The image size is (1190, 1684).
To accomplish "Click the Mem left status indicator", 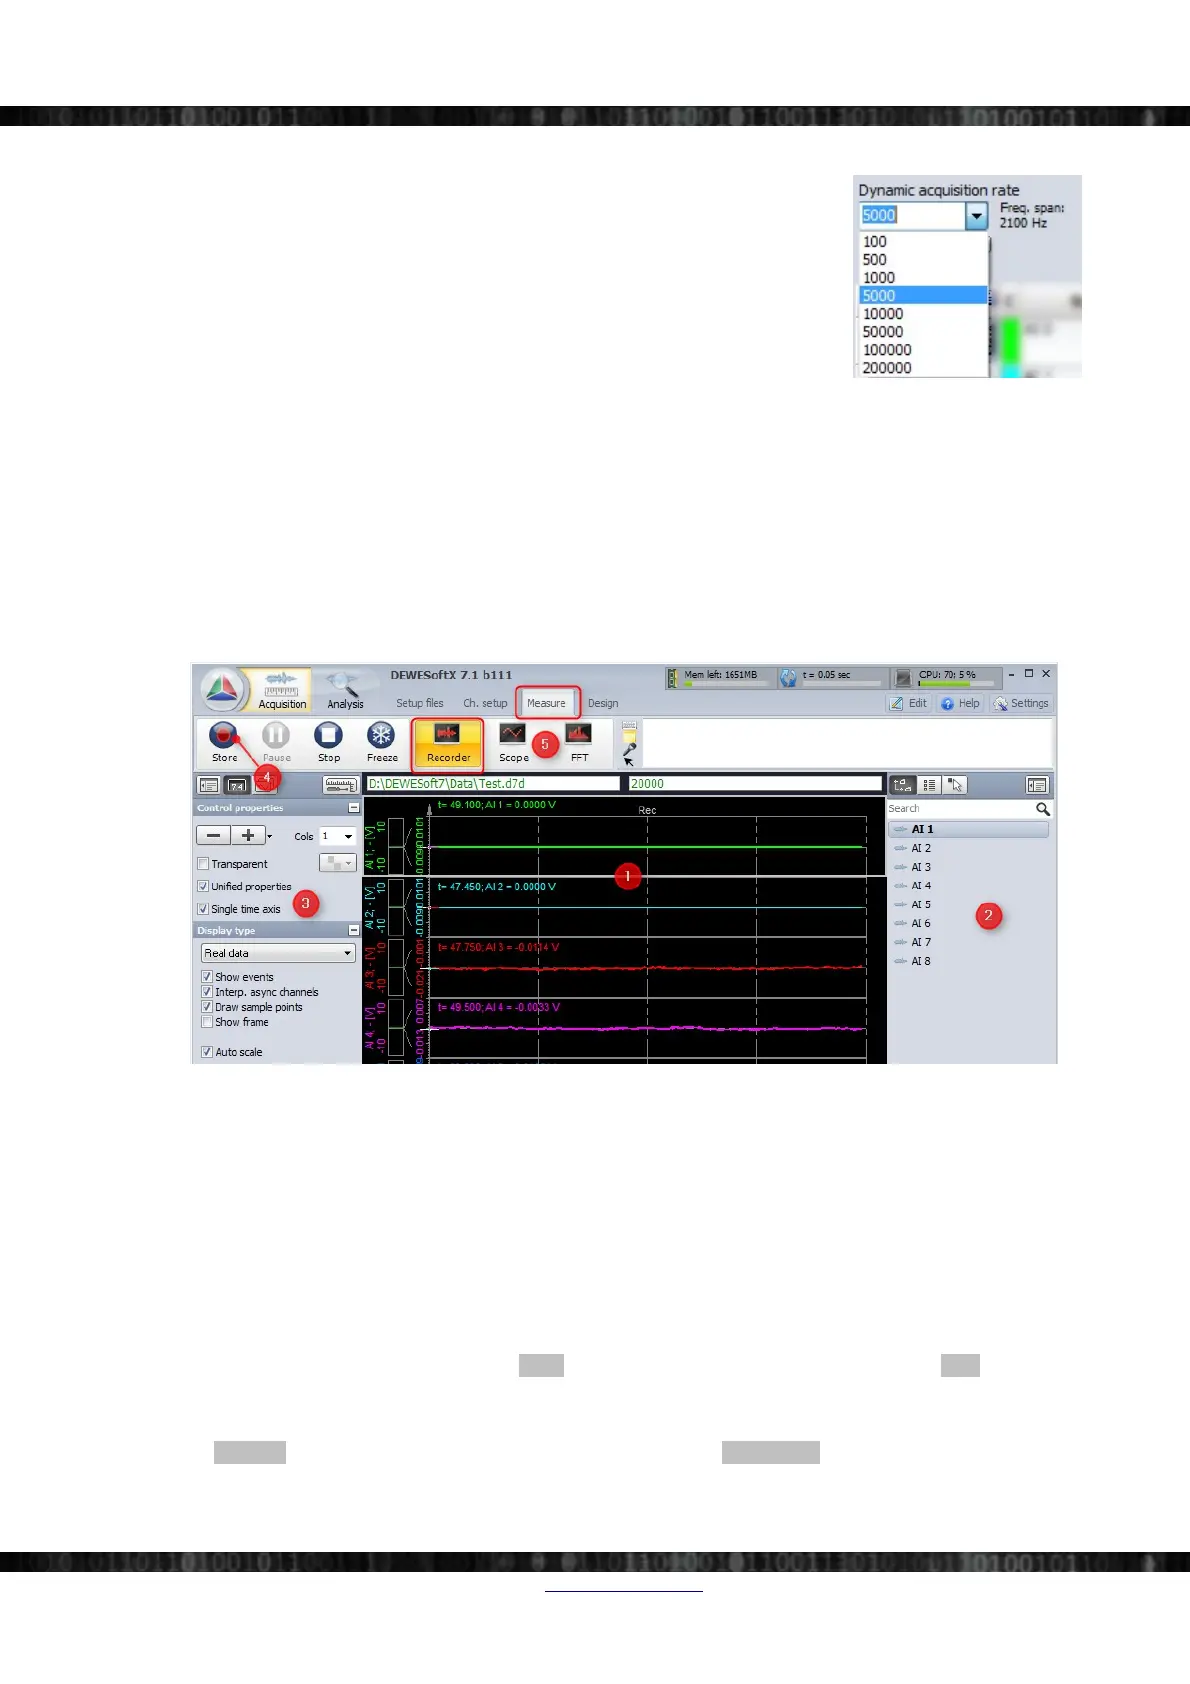I will tap(720, 678).
